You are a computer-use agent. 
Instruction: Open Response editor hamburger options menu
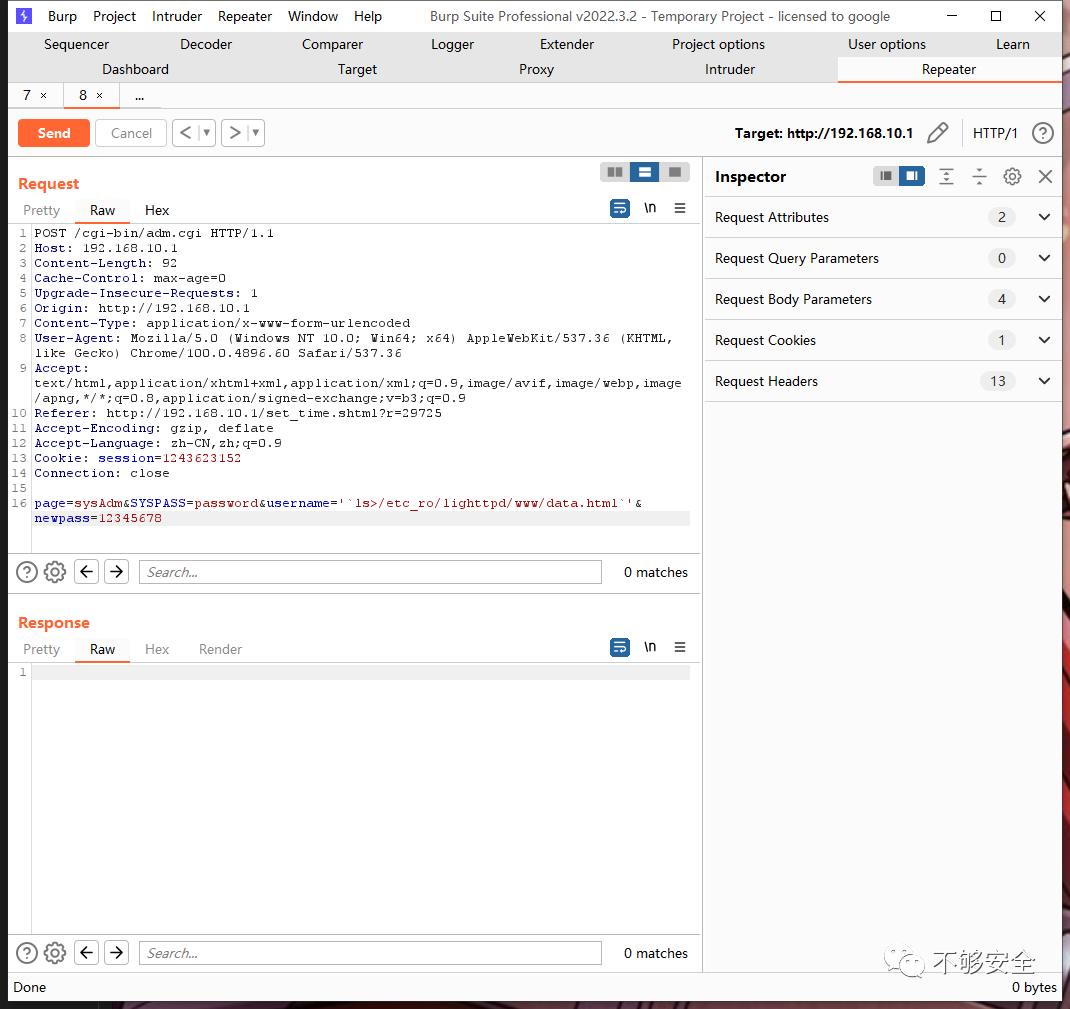pos(680,647)
